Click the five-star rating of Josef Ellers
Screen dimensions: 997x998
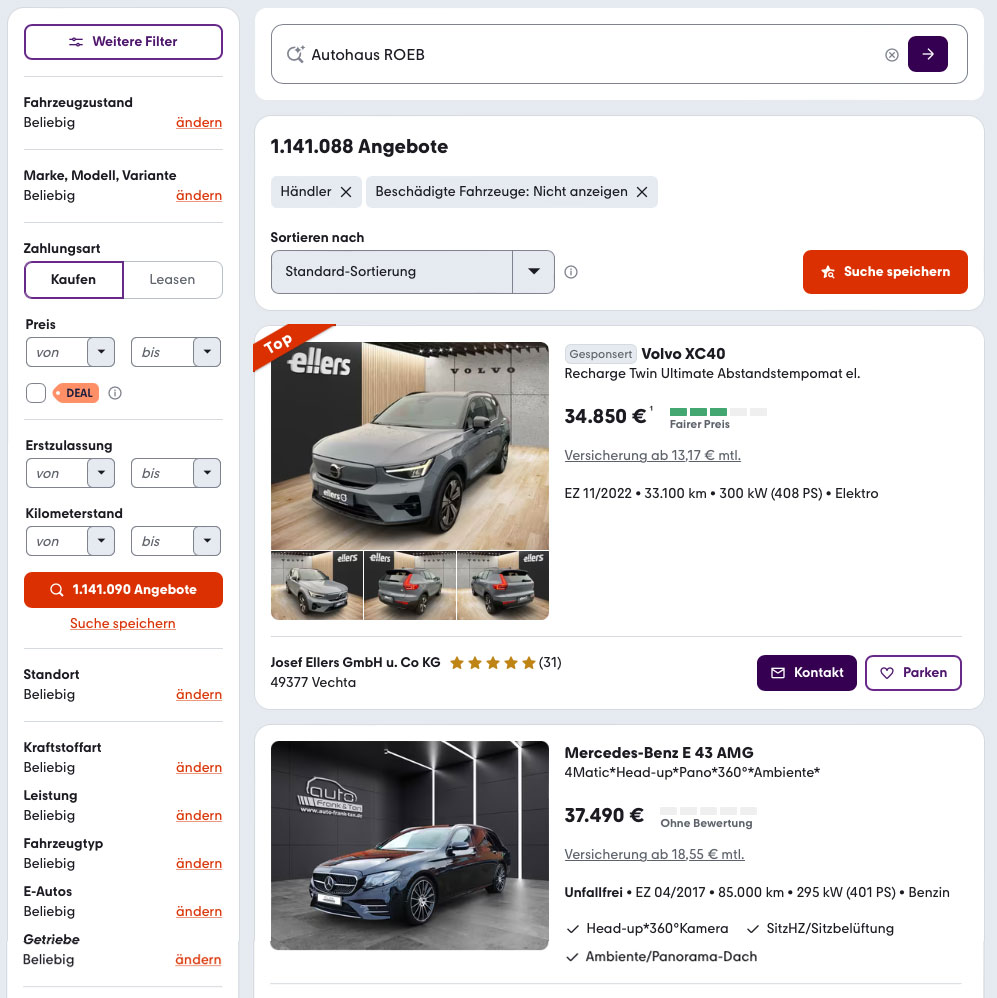tap(492, 663)
